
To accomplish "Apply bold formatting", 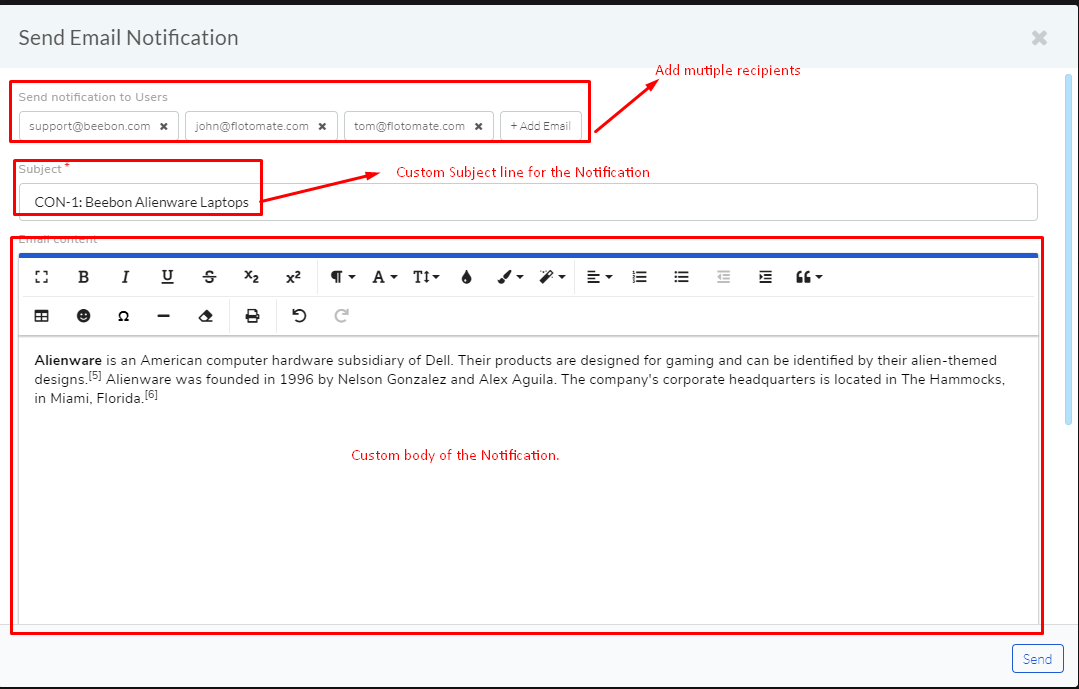I will click(83, 277).
